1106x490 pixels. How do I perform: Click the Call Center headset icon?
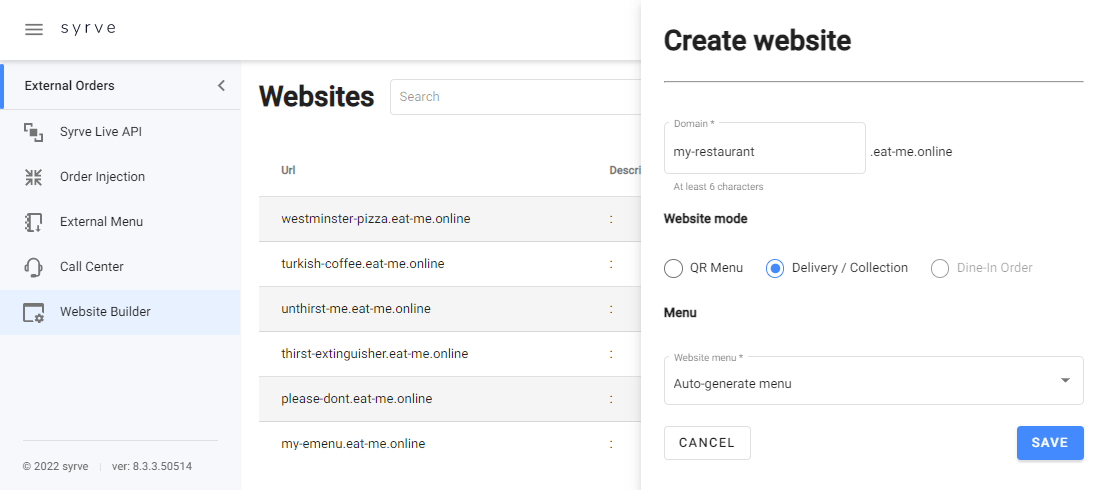click(34, 267)
